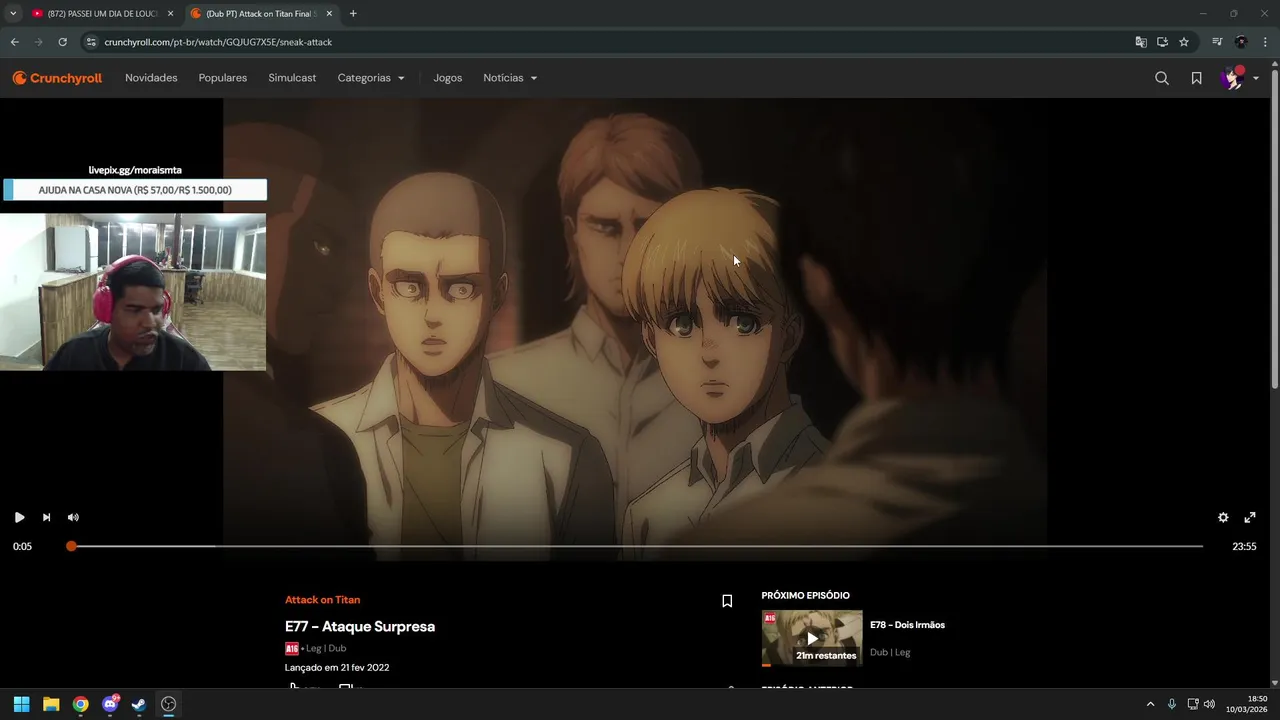This screenshot has width=1280, height=720.
Task: Open the translate page icon
Action: (1141, 42)
